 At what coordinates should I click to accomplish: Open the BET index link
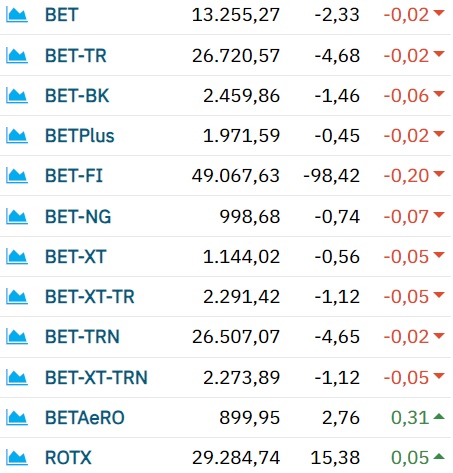[62, 15]
